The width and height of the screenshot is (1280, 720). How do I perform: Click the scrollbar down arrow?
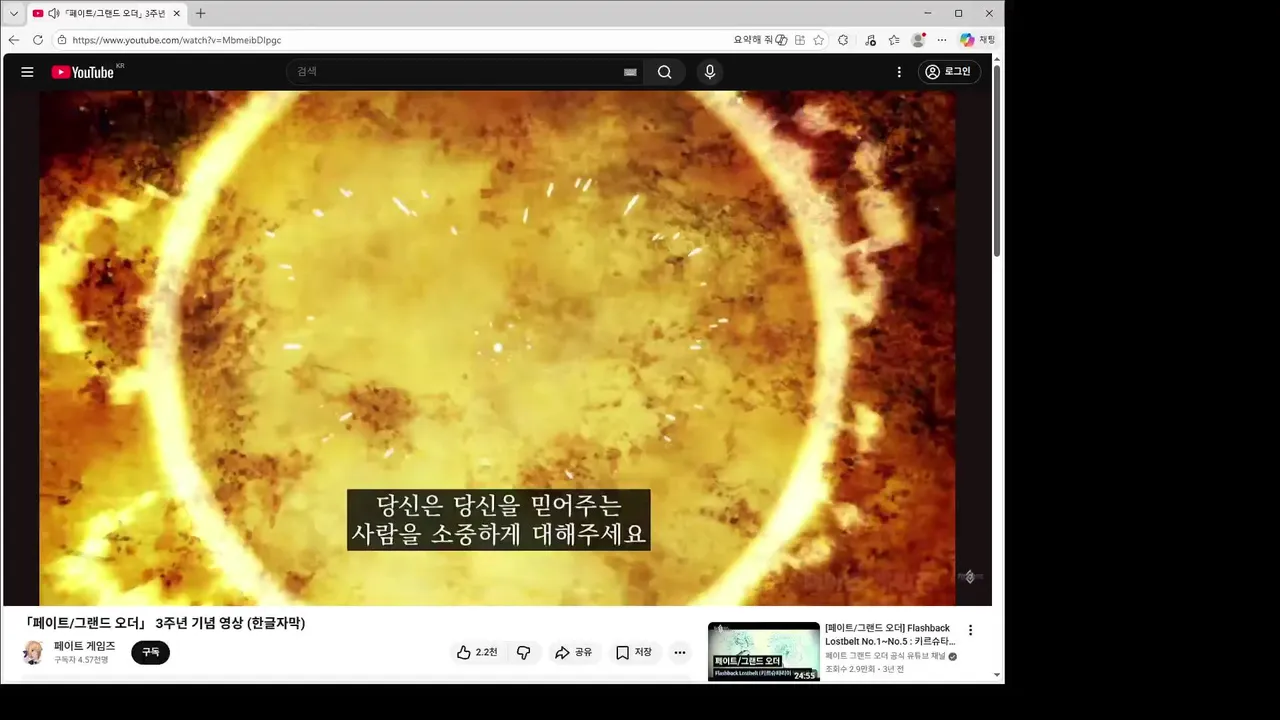point(997,675)
